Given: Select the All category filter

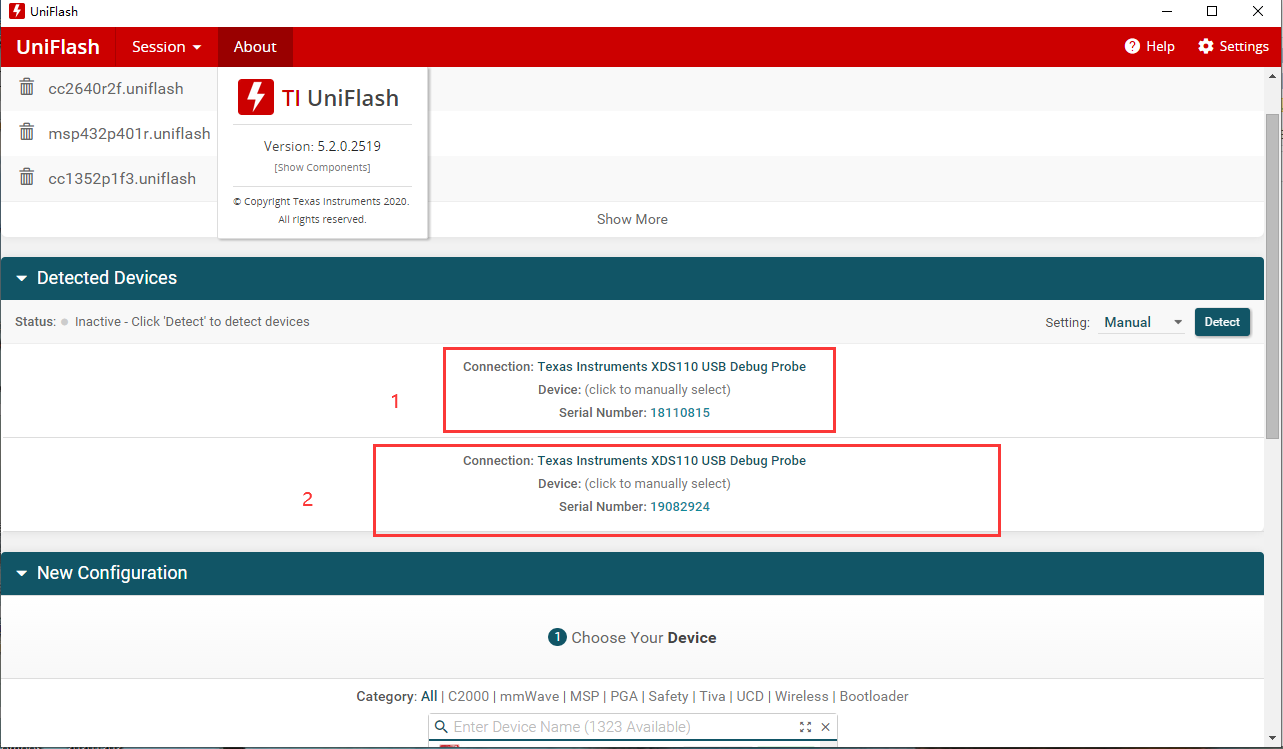Looking at the screenshot, I should point(429,696).
